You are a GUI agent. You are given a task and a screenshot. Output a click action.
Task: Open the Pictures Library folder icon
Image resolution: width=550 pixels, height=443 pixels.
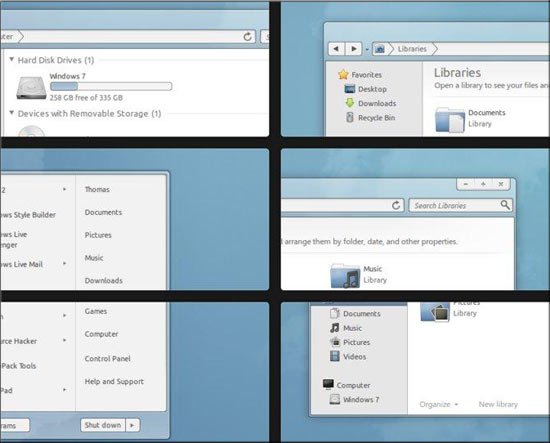(x=435, y=311)
